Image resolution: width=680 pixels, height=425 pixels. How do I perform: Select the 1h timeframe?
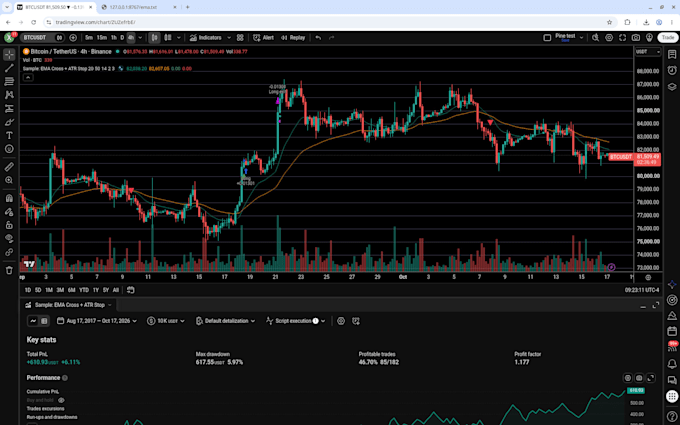click(x=114, y=38)
